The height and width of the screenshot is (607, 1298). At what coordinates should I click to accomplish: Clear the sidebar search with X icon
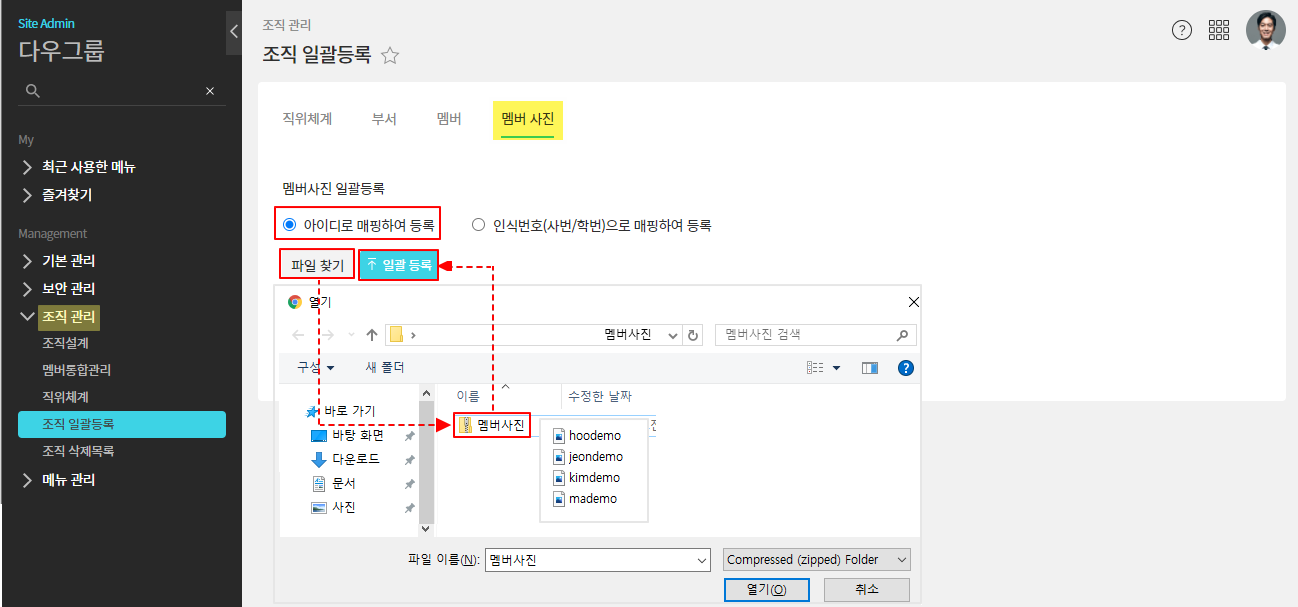210,91
